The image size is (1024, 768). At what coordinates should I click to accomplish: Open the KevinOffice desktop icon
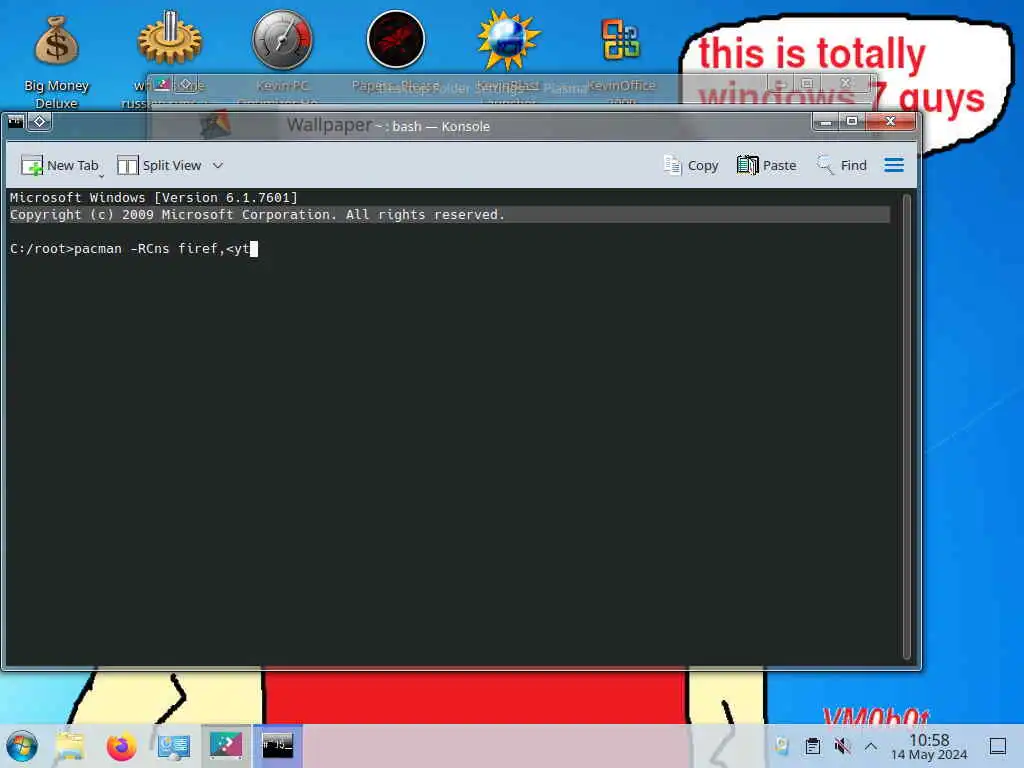(x=621, y=40)
